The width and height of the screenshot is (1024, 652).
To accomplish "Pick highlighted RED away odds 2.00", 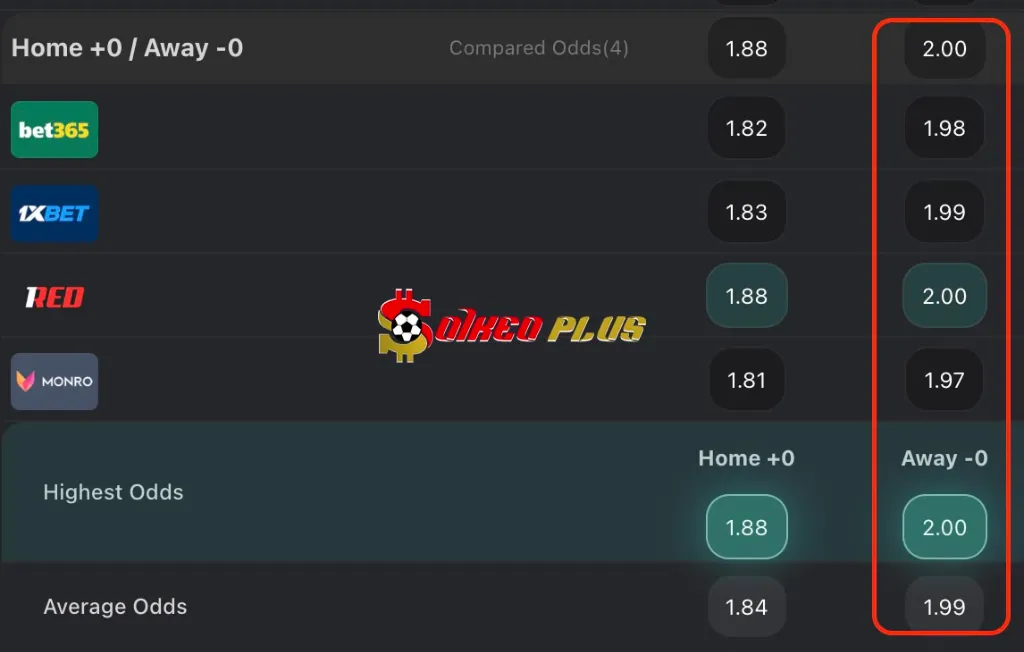I will pos(944,297).
